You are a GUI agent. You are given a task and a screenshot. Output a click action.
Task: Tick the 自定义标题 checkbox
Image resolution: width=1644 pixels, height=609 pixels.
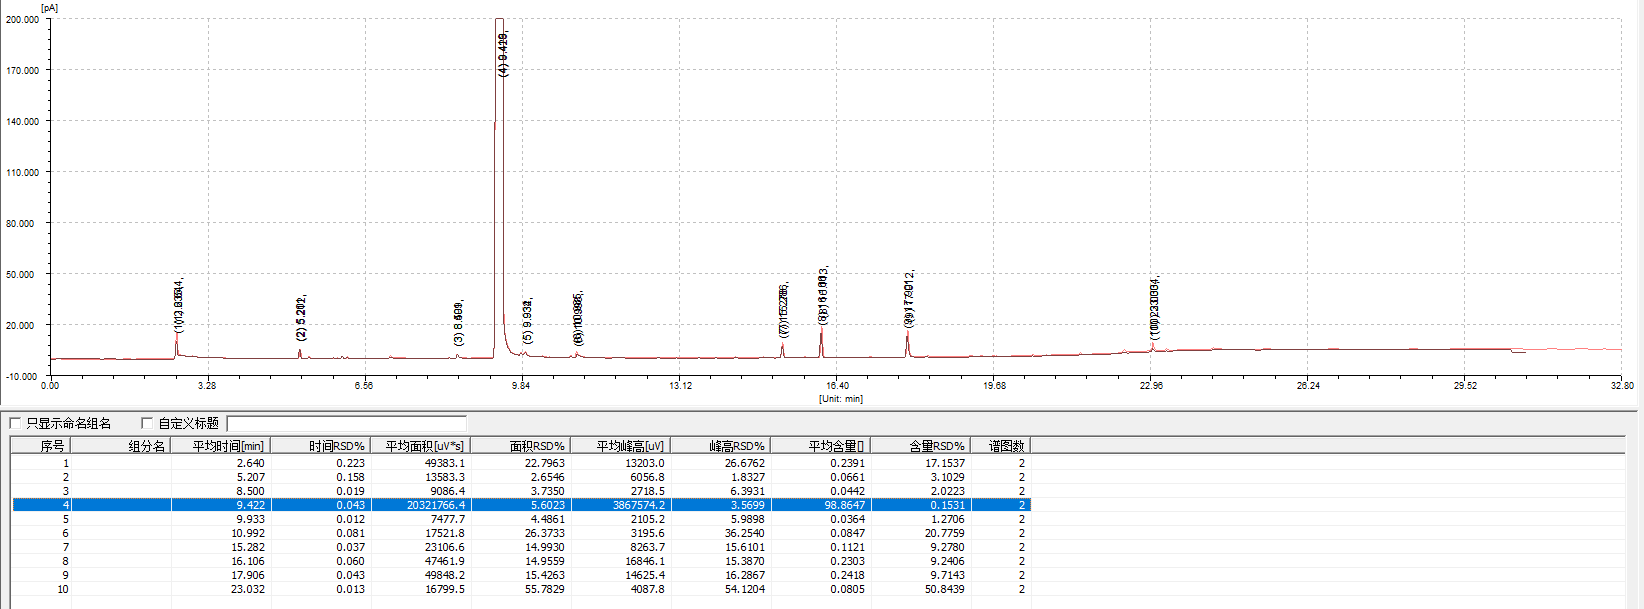[x=147, y=423]
